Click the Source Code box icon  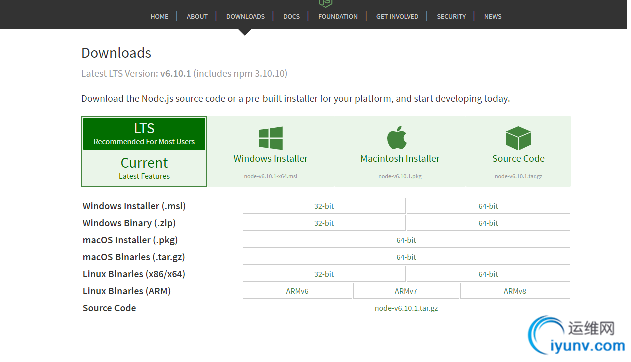[518, 138]
